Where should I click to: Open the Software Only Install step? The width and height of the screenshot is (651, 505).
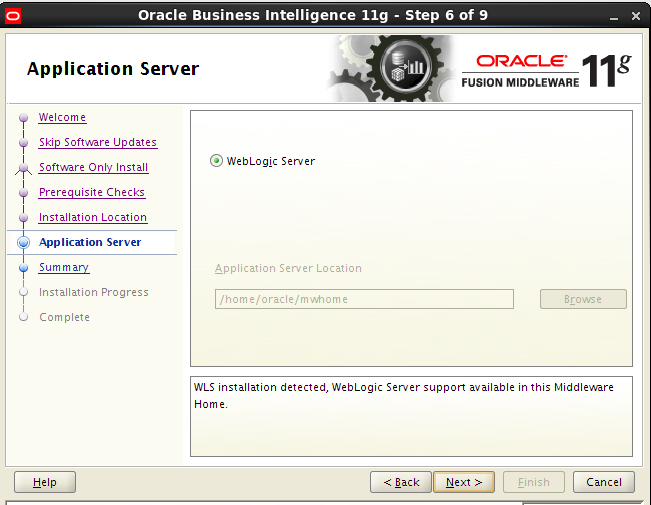[93, 167]
